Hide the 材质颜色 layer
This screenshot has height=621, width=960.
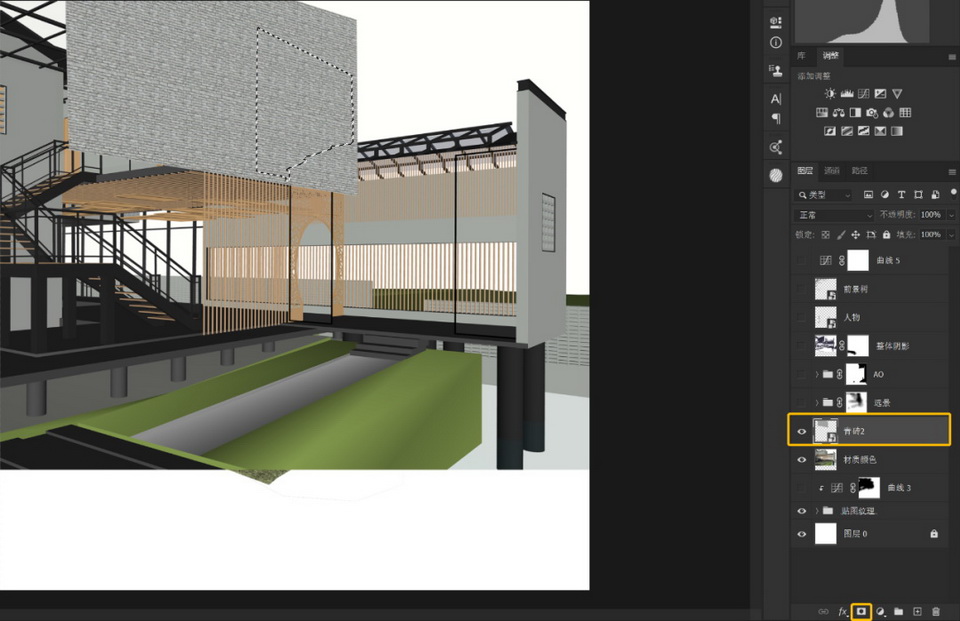point(801,460)
